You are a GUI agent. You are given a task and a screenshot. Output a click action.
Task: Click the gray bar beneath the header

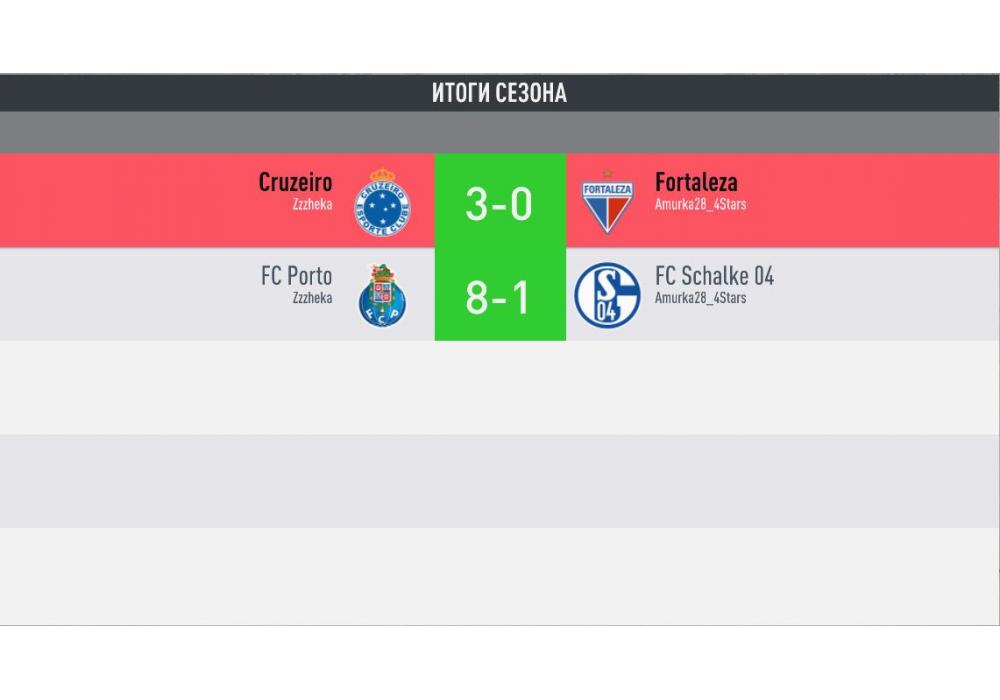click(x=499, y=132)
